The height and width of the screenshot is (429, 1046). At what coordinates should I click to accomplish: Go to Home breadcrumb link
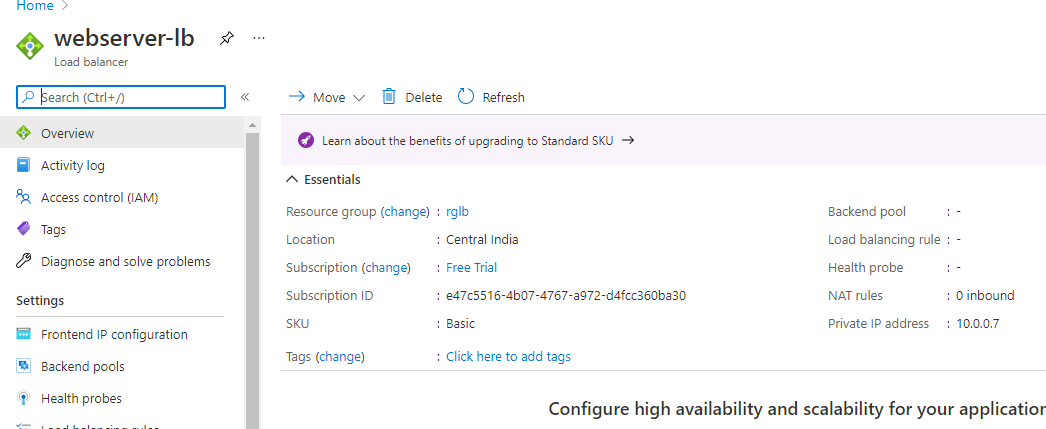pyautogui.click(x=35, y=6)
